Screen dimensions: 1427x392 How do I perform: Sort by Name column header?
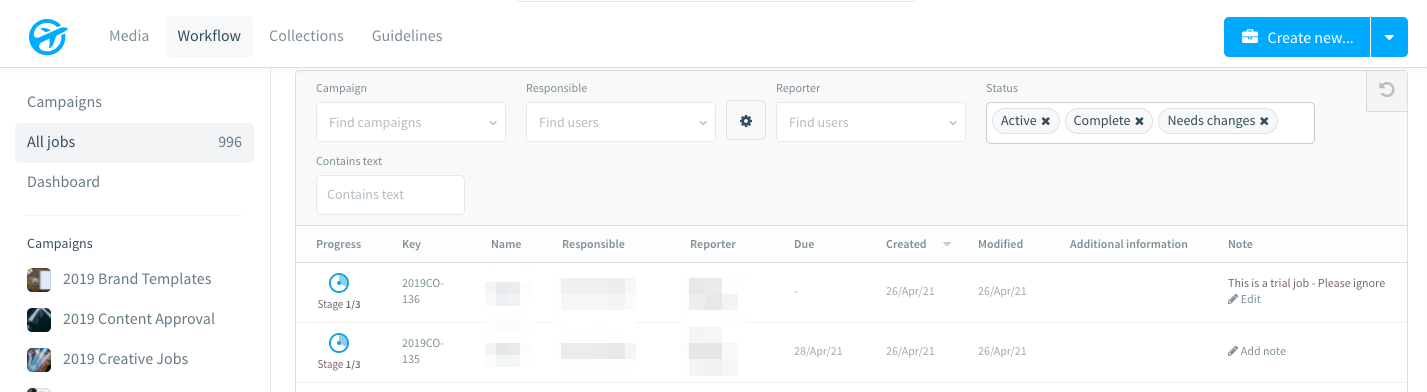pos(506,244)
